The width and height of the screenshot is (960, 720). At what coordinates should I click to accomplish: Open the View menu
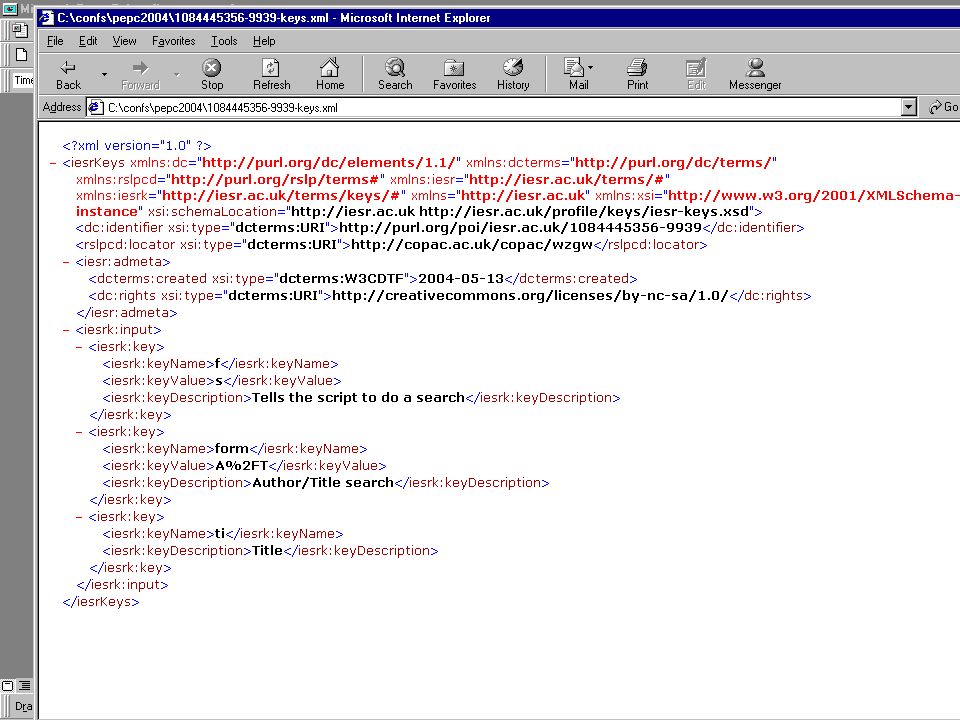[124, 41]
